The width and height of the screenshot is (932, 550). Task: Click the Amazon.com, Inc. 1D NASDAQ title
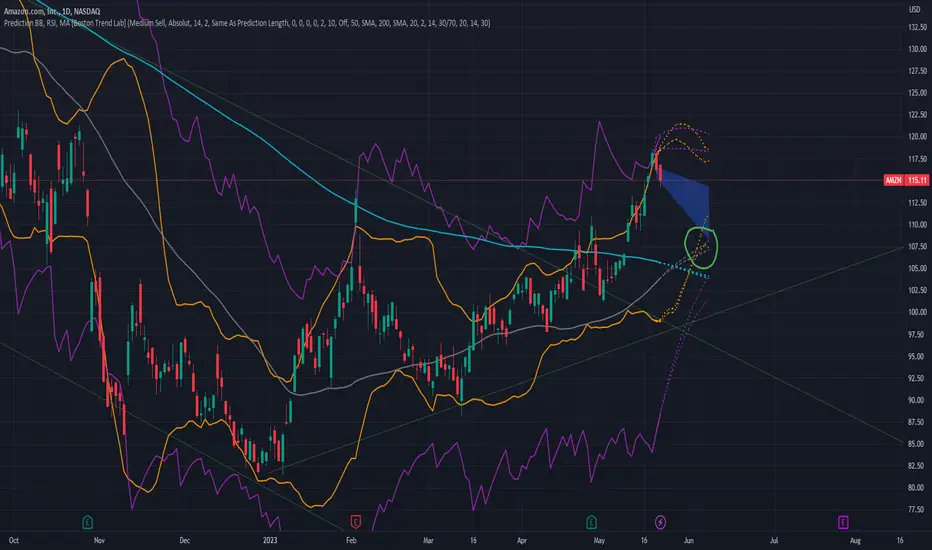52,11
